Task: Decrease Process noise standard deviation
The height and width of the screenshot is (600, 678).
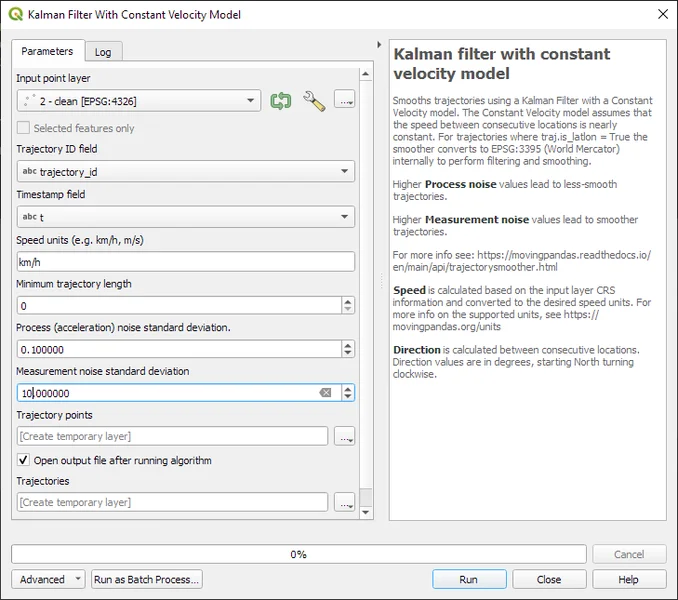Action: click(x=348, y=354)
